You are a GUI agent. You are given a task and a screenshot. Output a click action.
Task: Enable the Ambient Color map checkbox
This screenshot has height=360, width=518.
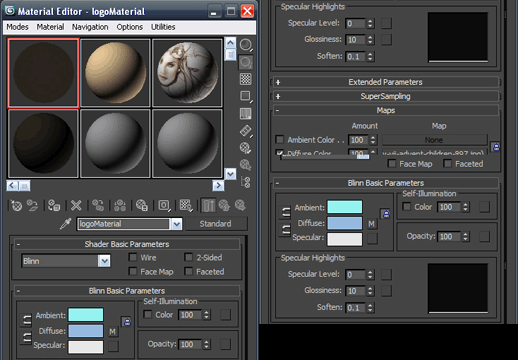[x=280, y=139]
